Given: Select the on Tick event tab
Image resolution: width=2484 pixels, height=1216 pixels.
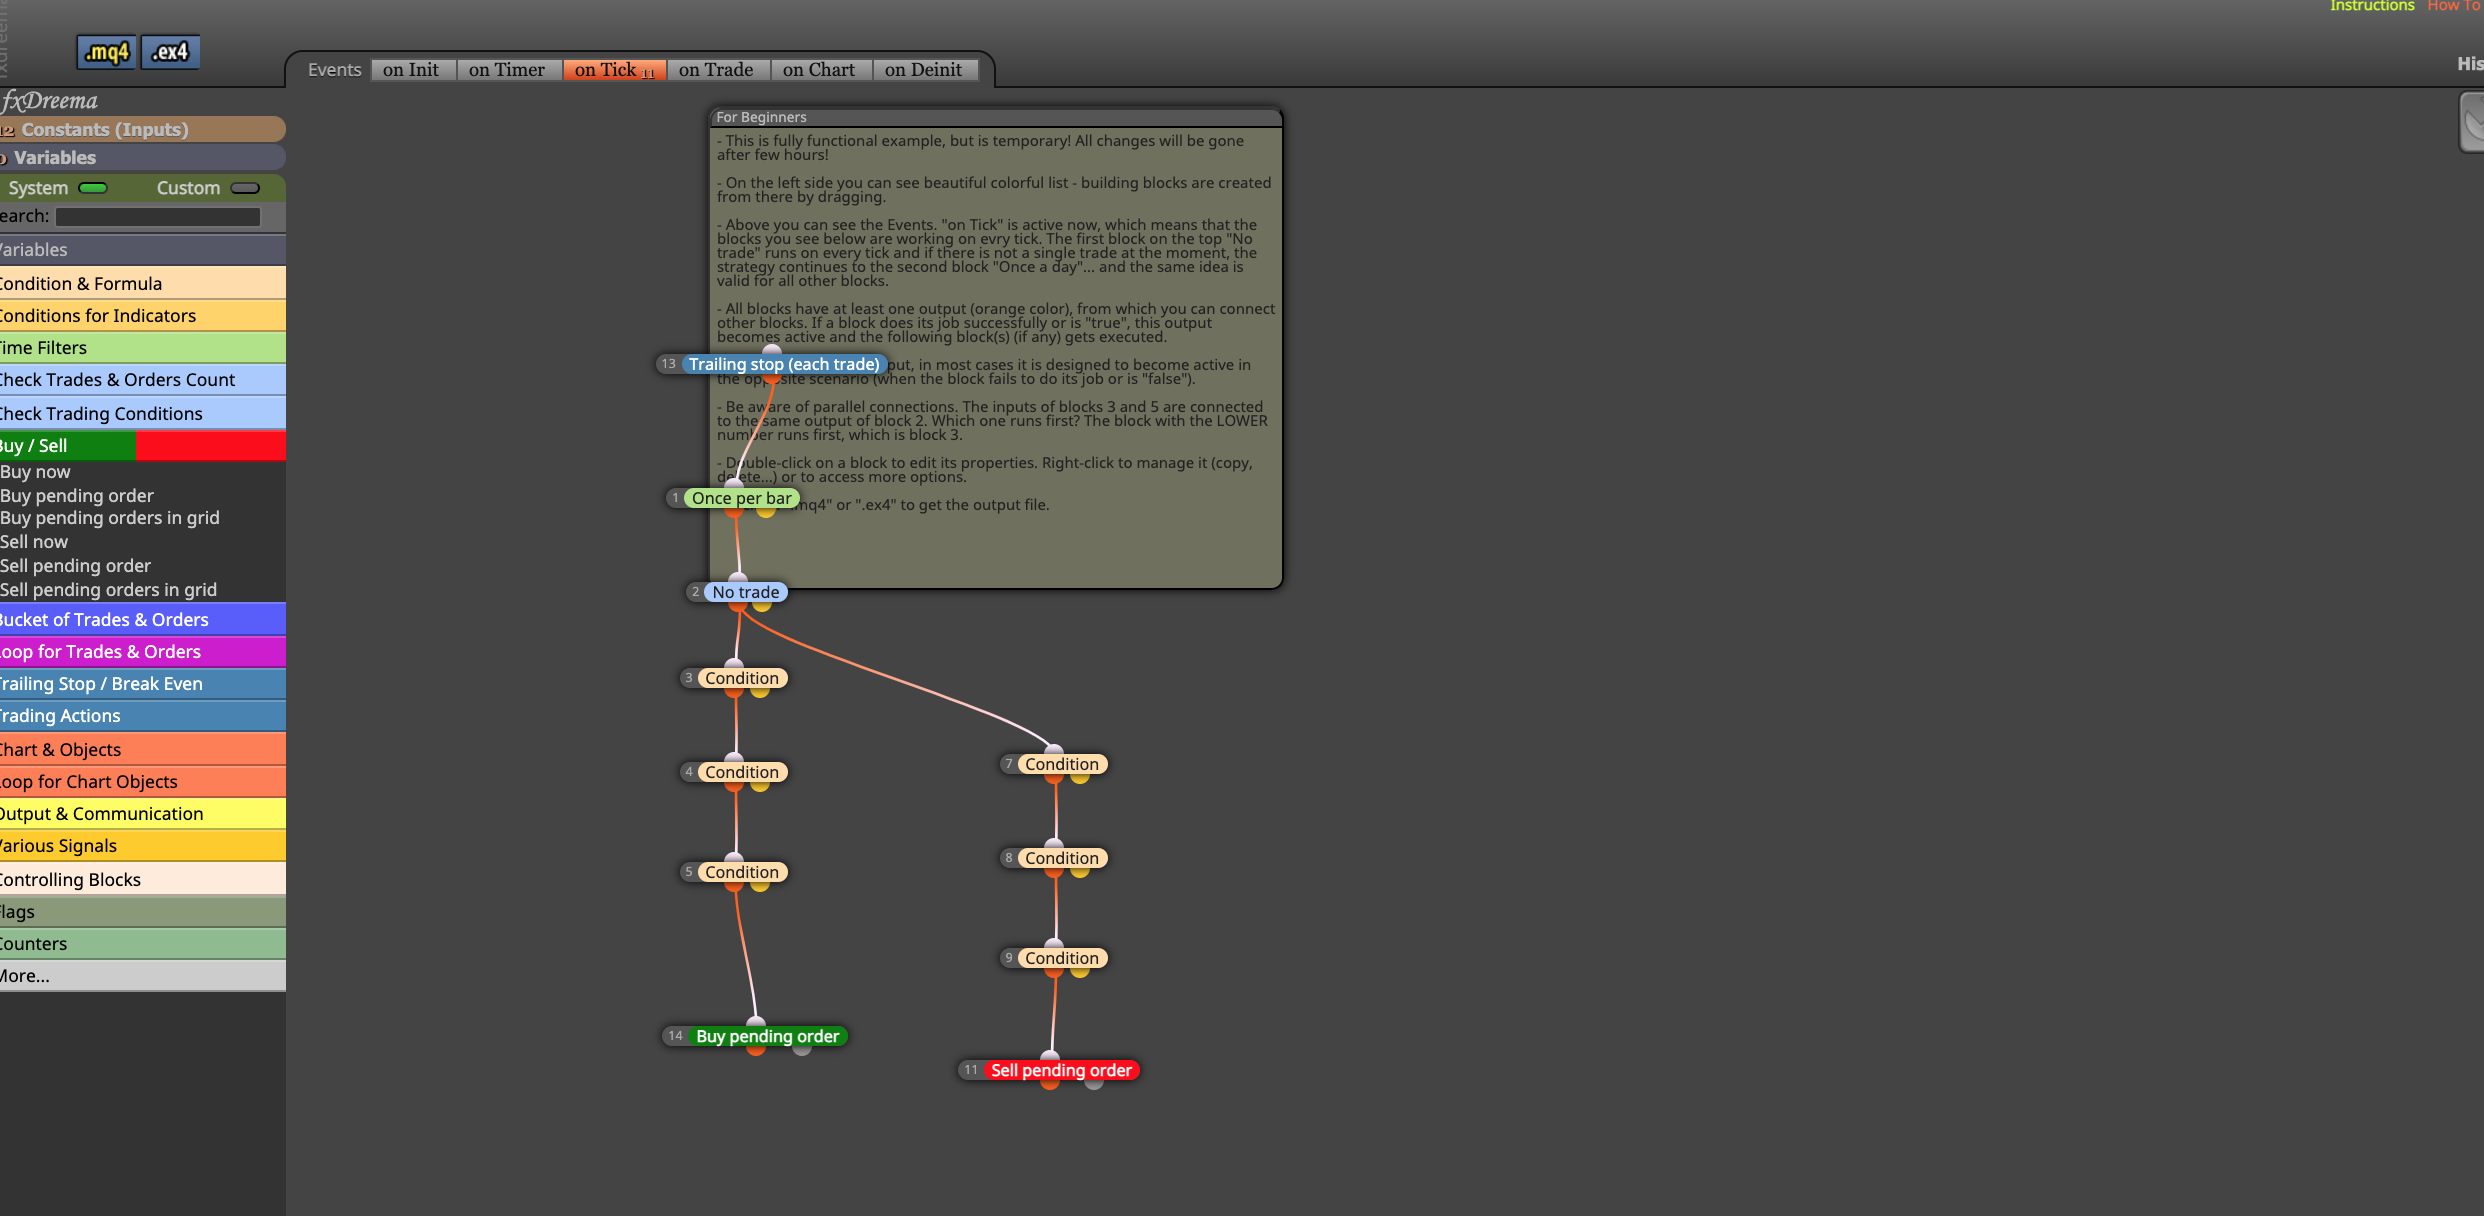Looking at the screenshot, I should 614,70.
